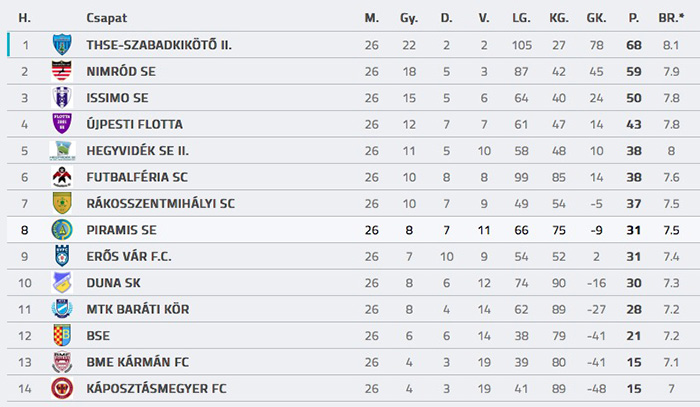Click the Nimród SE team logo
The width and height of the screenshot is (700, 407).
pos(62,71)
